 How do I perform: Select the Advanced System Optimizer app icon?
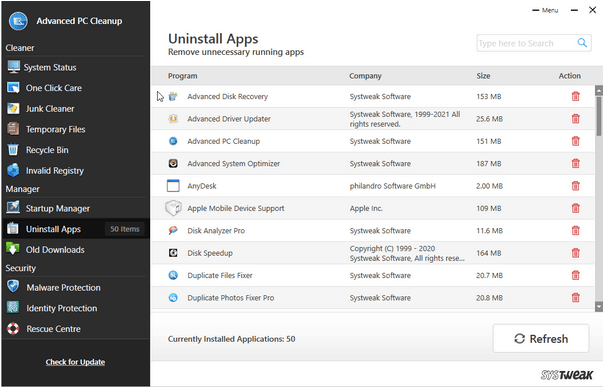[173, 164]
